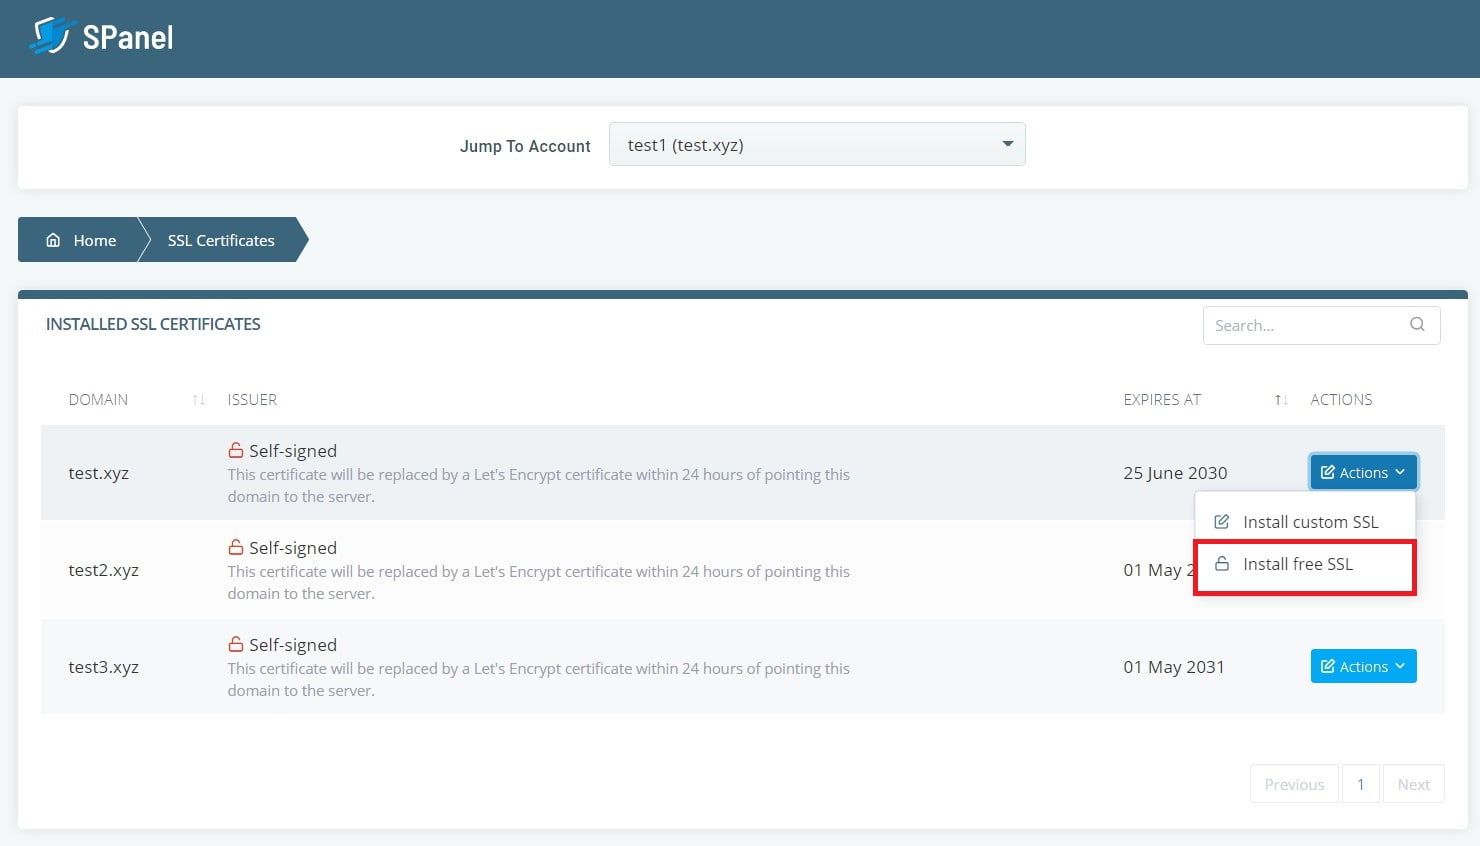Image resolution: width=1480 pixels, height=846 pixels.
Task: Click the home icon in the breadcrumb
Action: pos(53,239)
